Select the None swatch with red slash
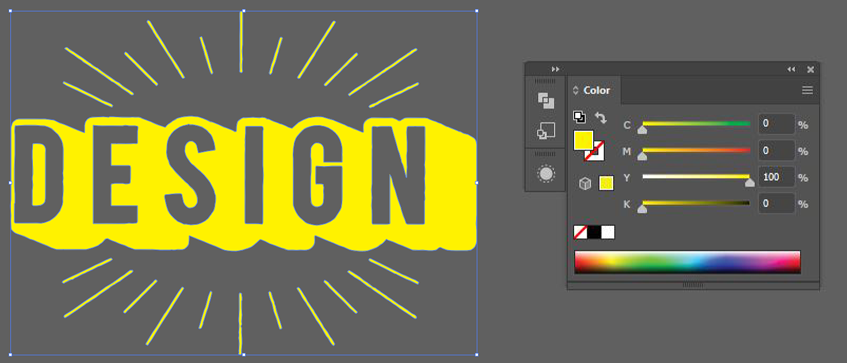 pos(580,232)
